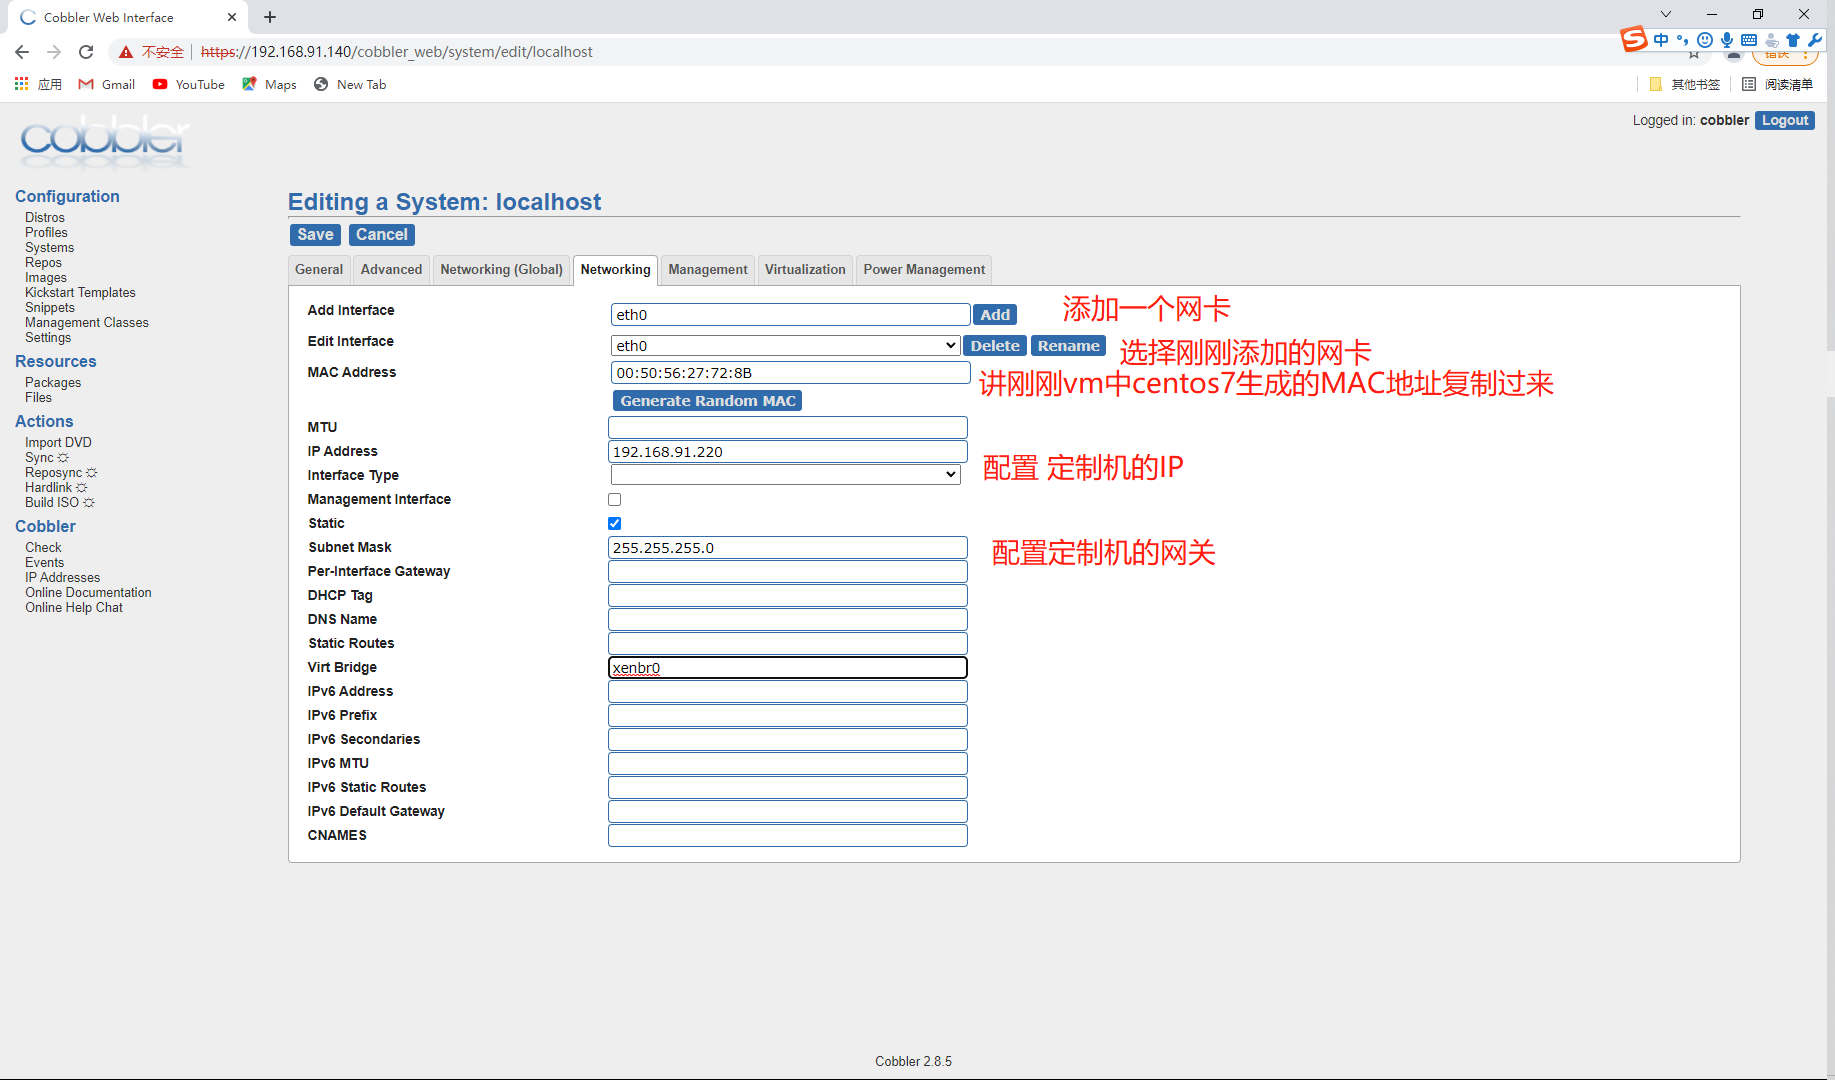
Task: Click the Cancel button
Action: (382, 234)
